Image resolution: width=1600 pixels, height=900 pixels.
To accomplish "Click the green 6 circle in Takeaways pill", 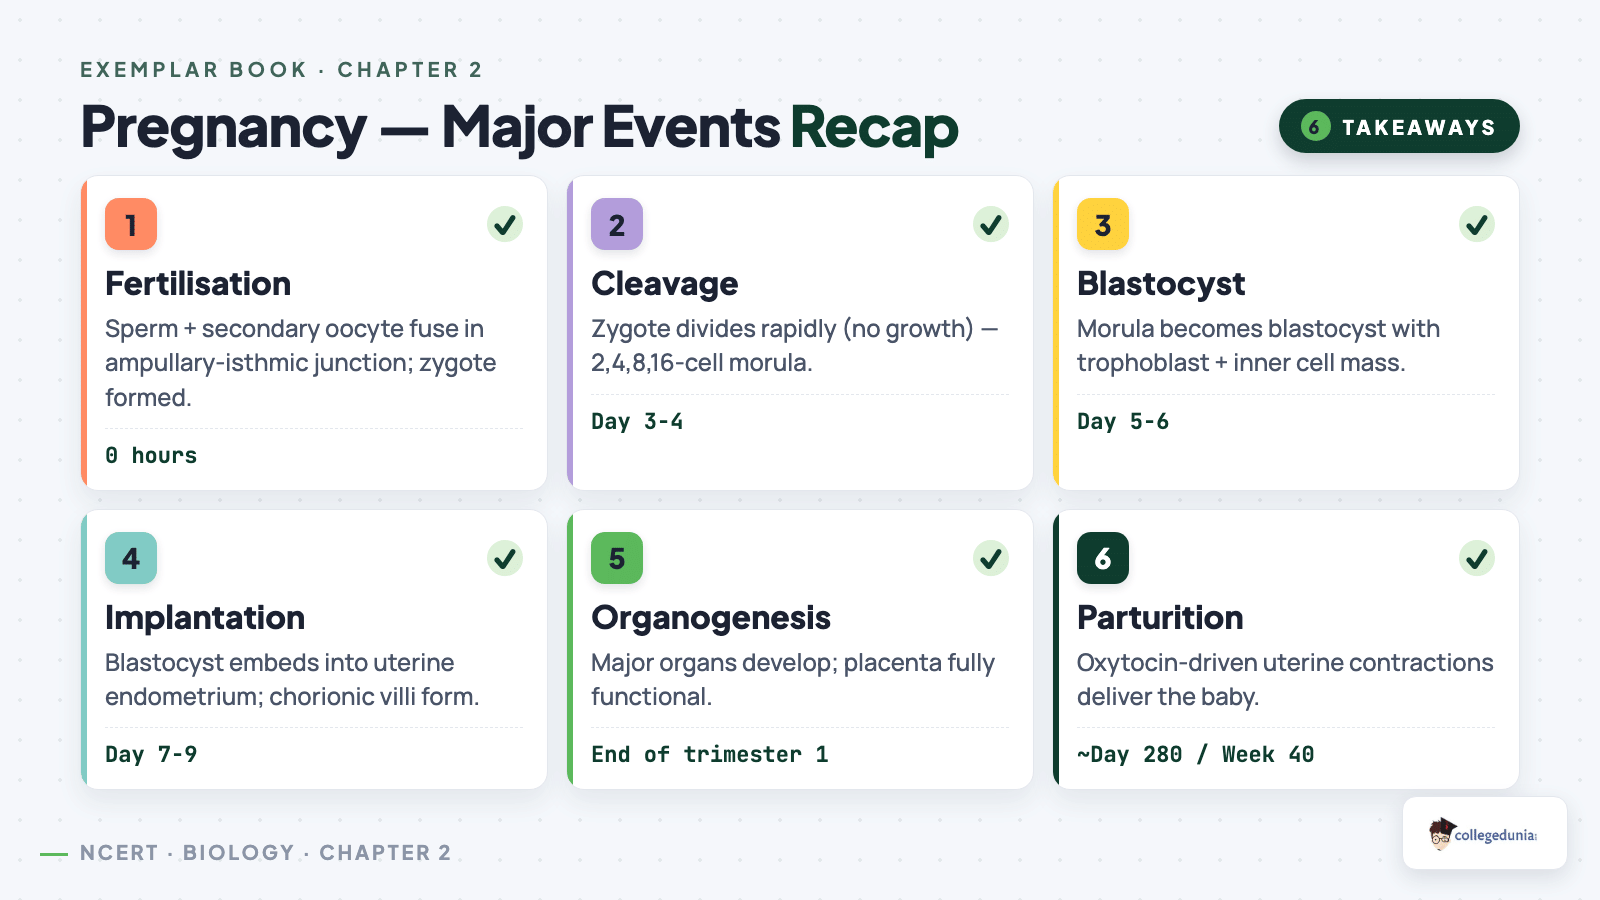I will tap(1315, 126).
